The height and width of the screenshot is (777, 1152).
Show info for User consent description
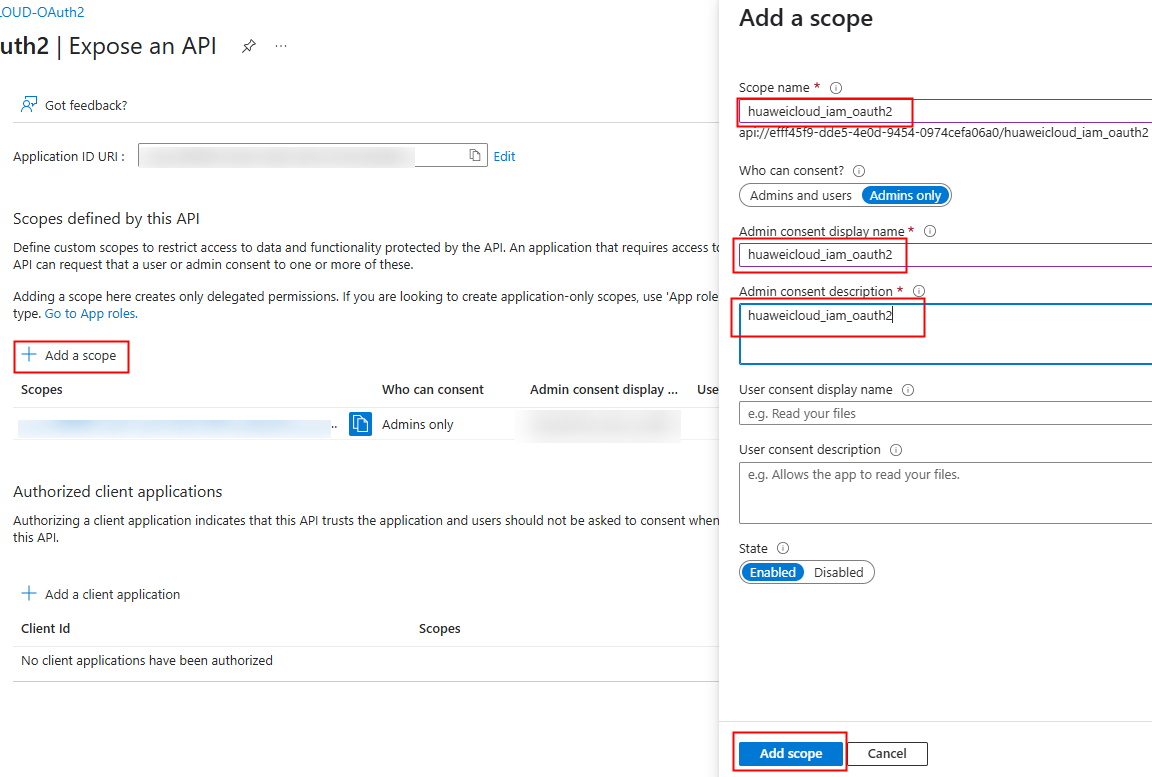pyautogui.click(x=896, y=450)
